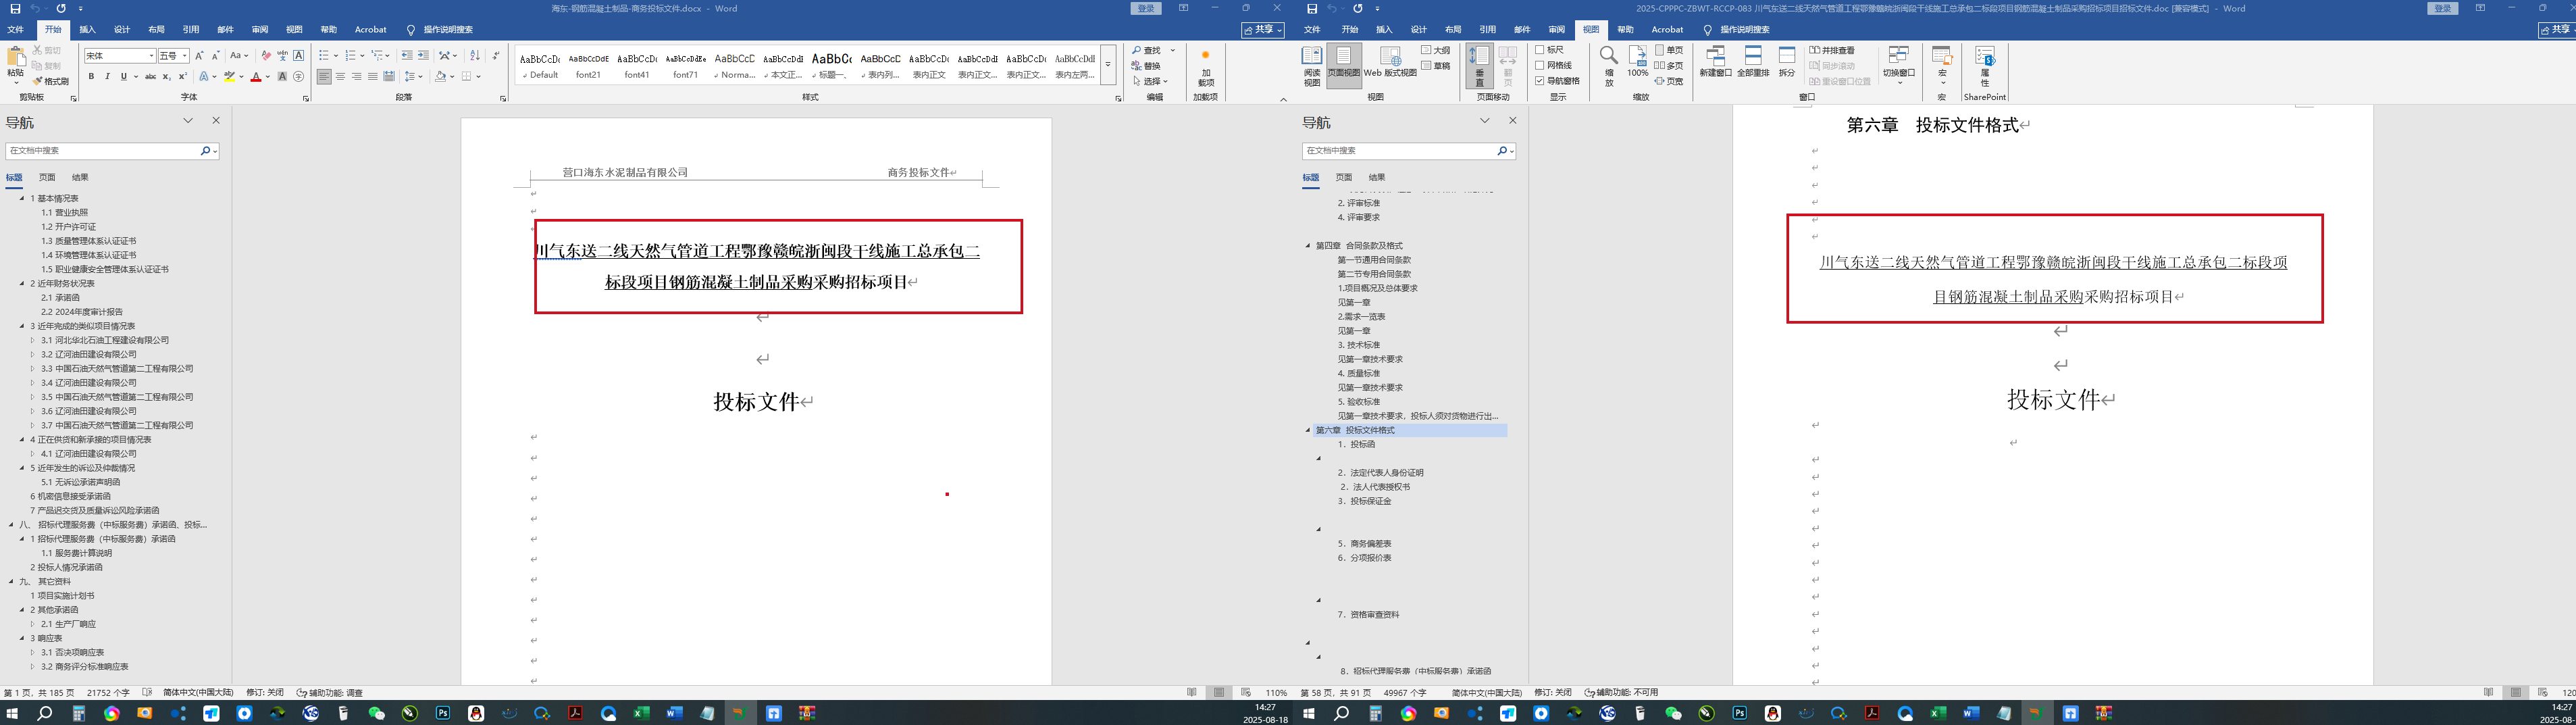Click Format Painter (格式刷) in left window
This screenshot has width=2576, height=725.
pyautogui.click(x=51, y=81)
